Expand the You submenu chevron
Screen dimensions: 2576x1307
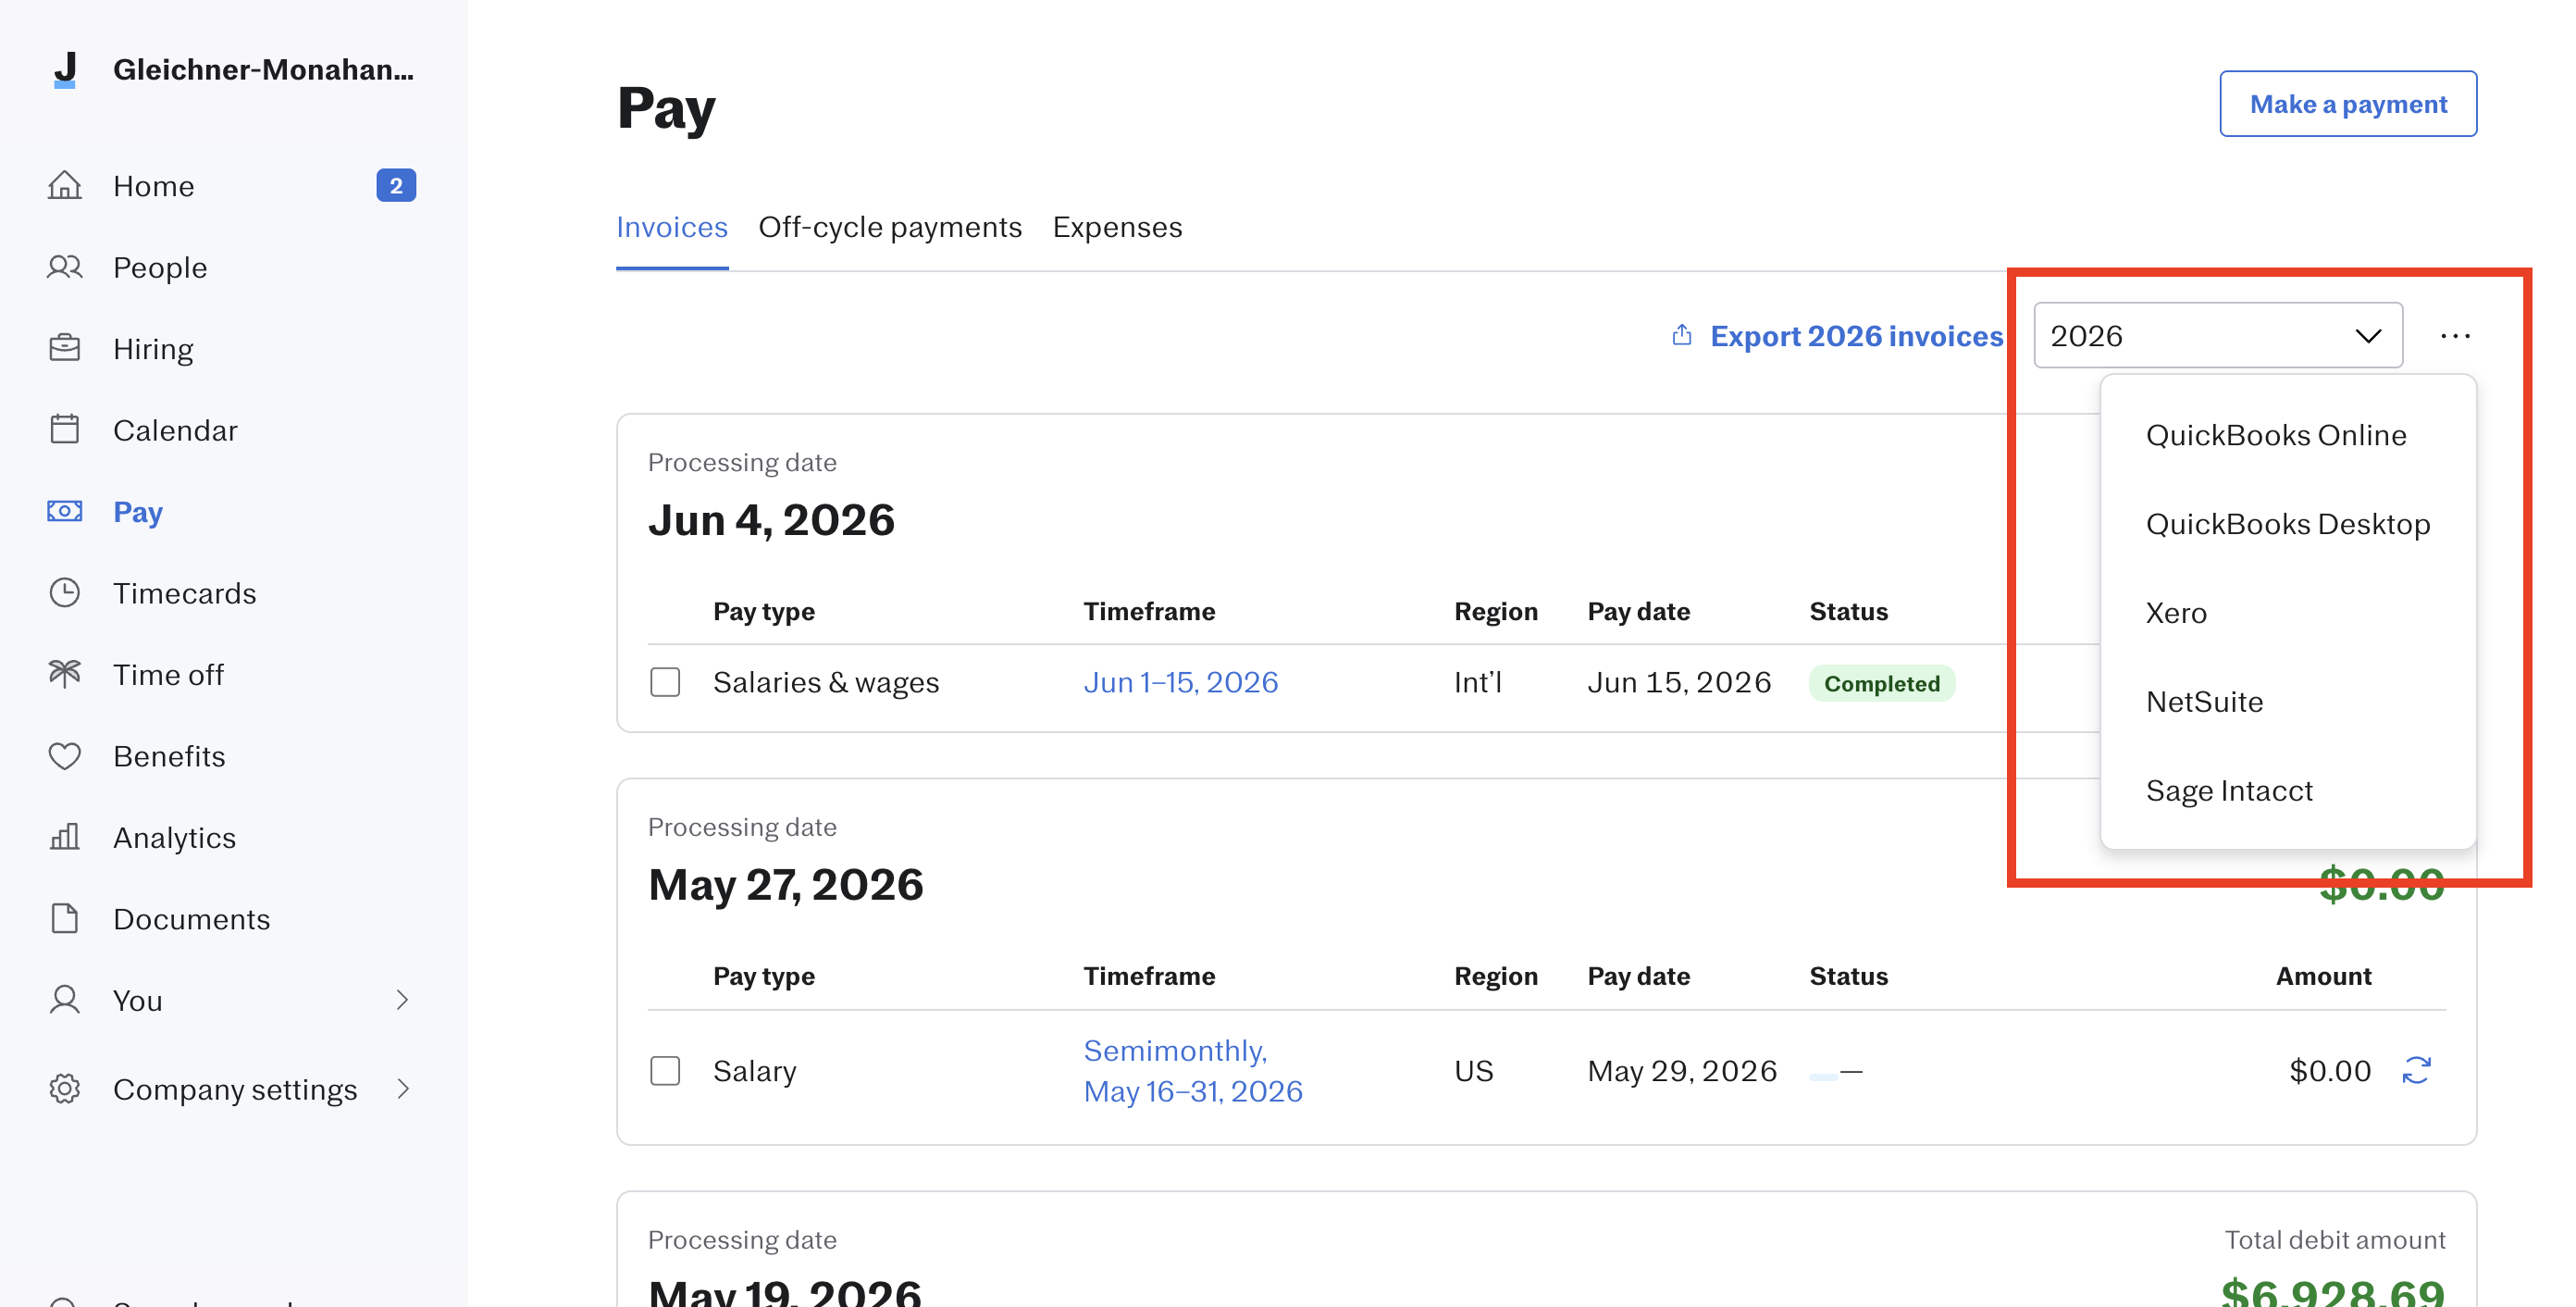click(402, 1000)
